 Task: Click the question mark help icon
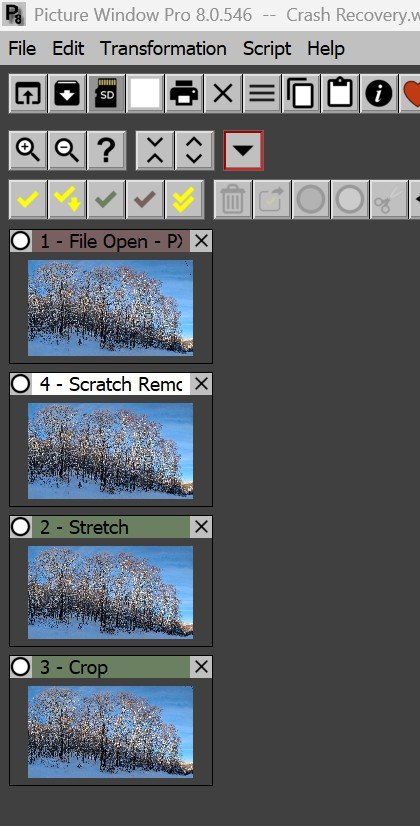coord(106,150)
